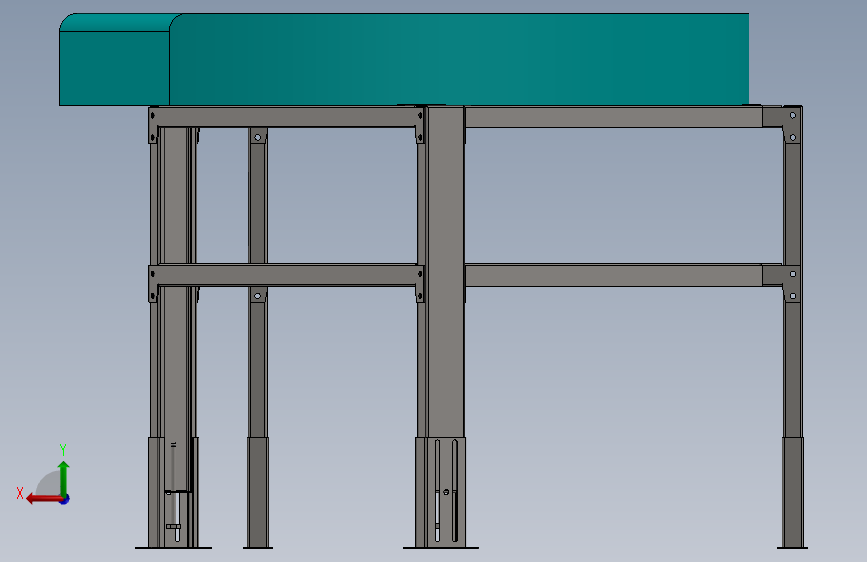Image resolution: width=867 pixels, height=562 pixels.
Task: Select the smaller teal end cap on the left
Action: point(114,59)
